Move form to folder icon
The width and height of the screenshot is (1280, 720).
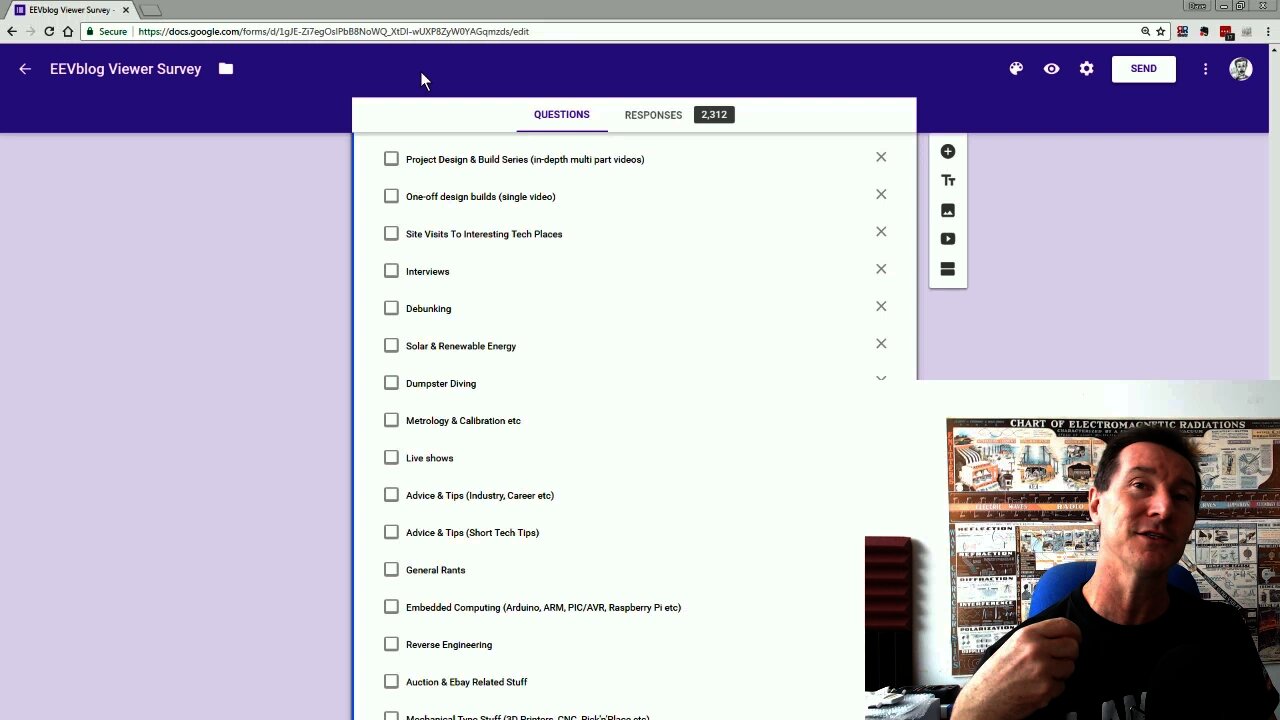pos(226,69)
